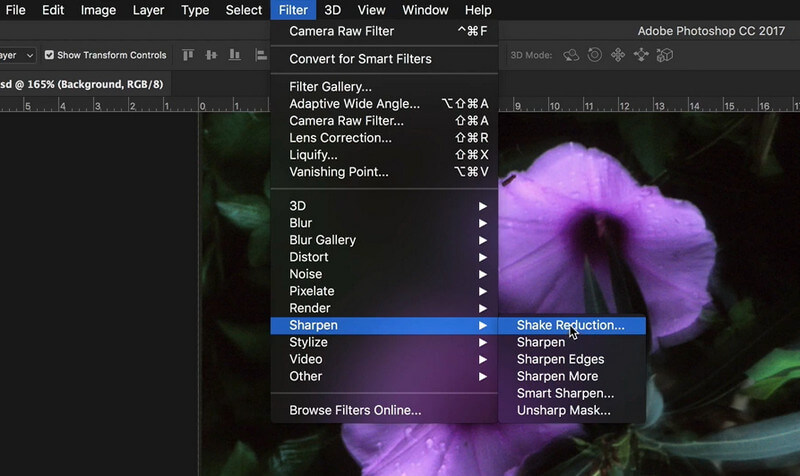
Task: Select the 3D rotate object icon
Action: click(x=571, y=55)
